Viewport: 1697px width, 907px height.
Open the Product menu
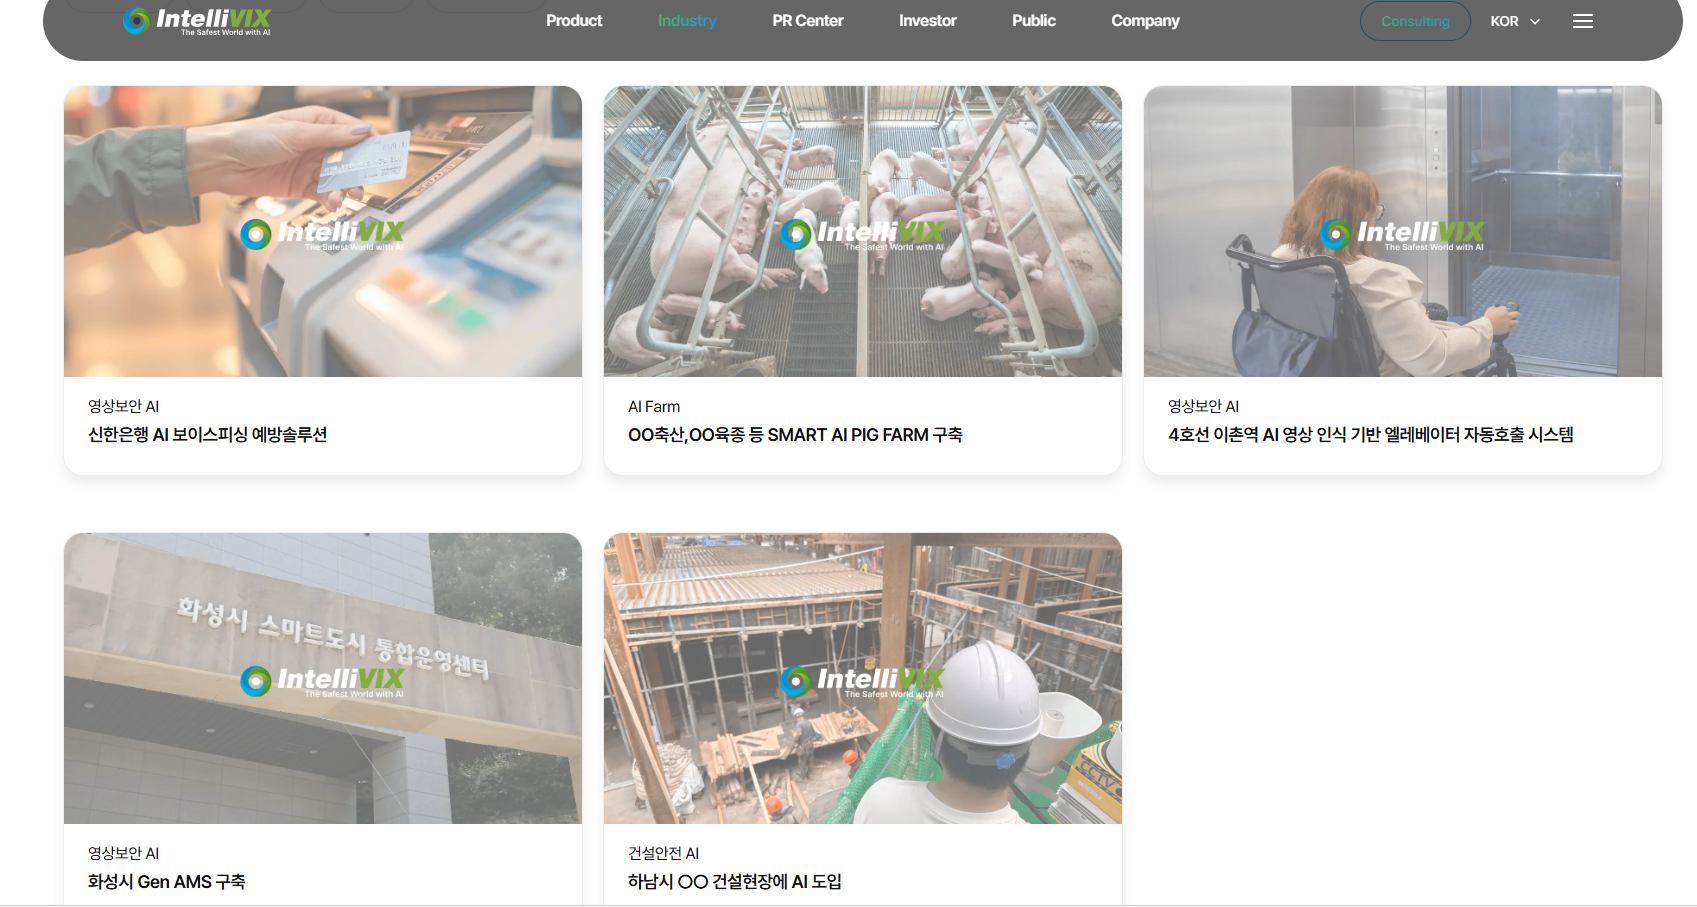point(574,21)
